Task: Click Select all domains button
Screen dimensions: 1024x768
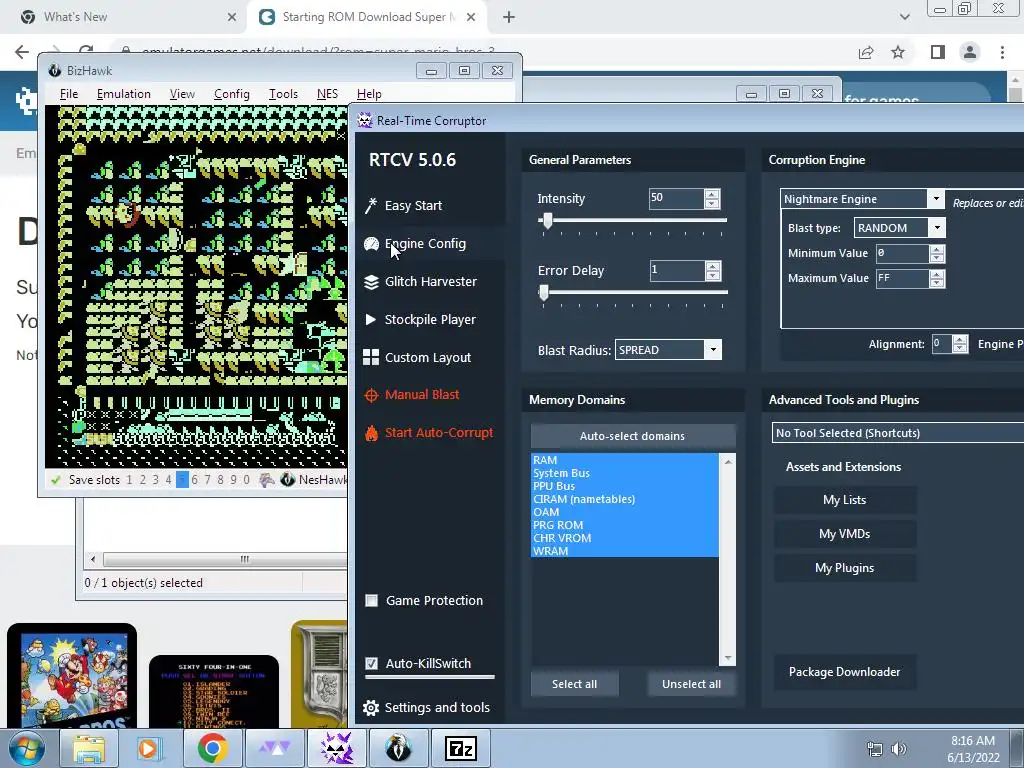Action: pos(574,684)
